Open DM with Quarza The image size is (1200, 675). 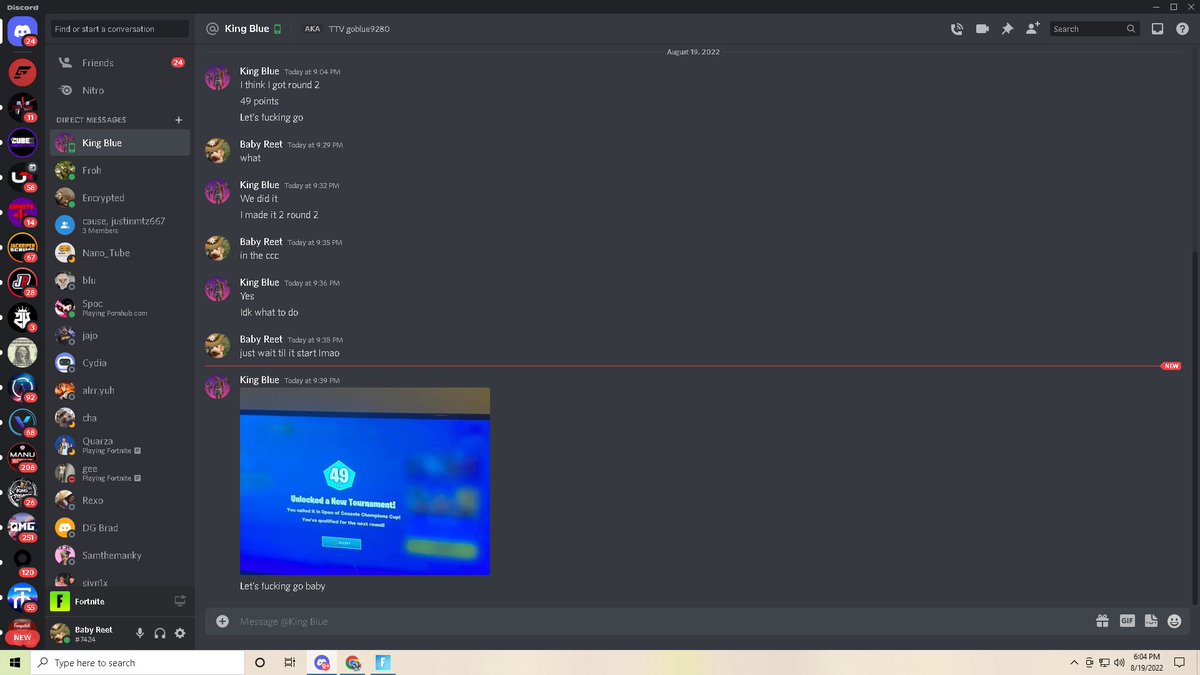120,445
